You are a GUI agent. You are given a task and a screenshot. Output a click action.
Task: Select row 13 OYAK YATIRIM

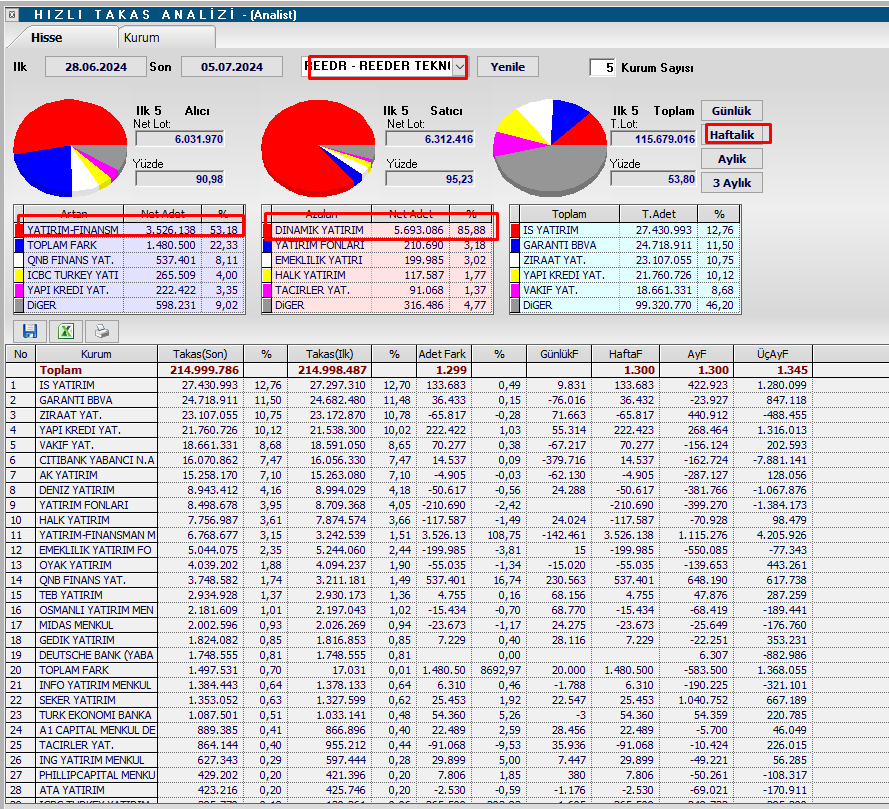tap(409, 565)
